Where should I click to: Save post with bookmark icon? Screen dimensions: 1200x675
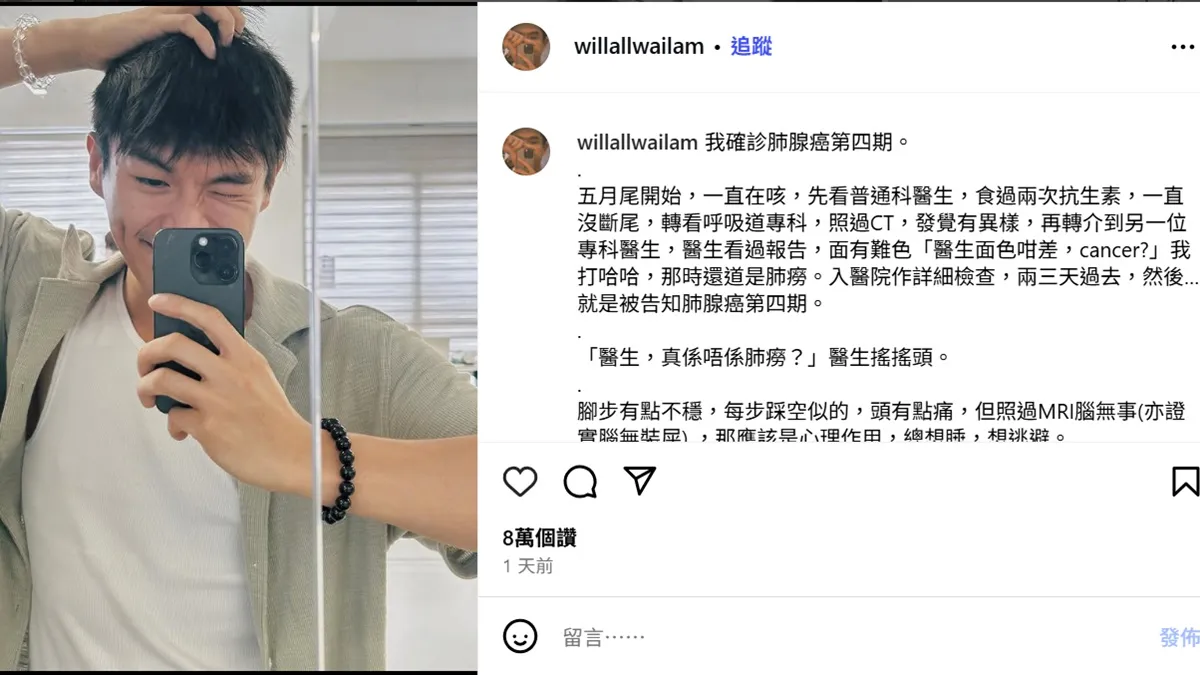(x=1186, y=481)
